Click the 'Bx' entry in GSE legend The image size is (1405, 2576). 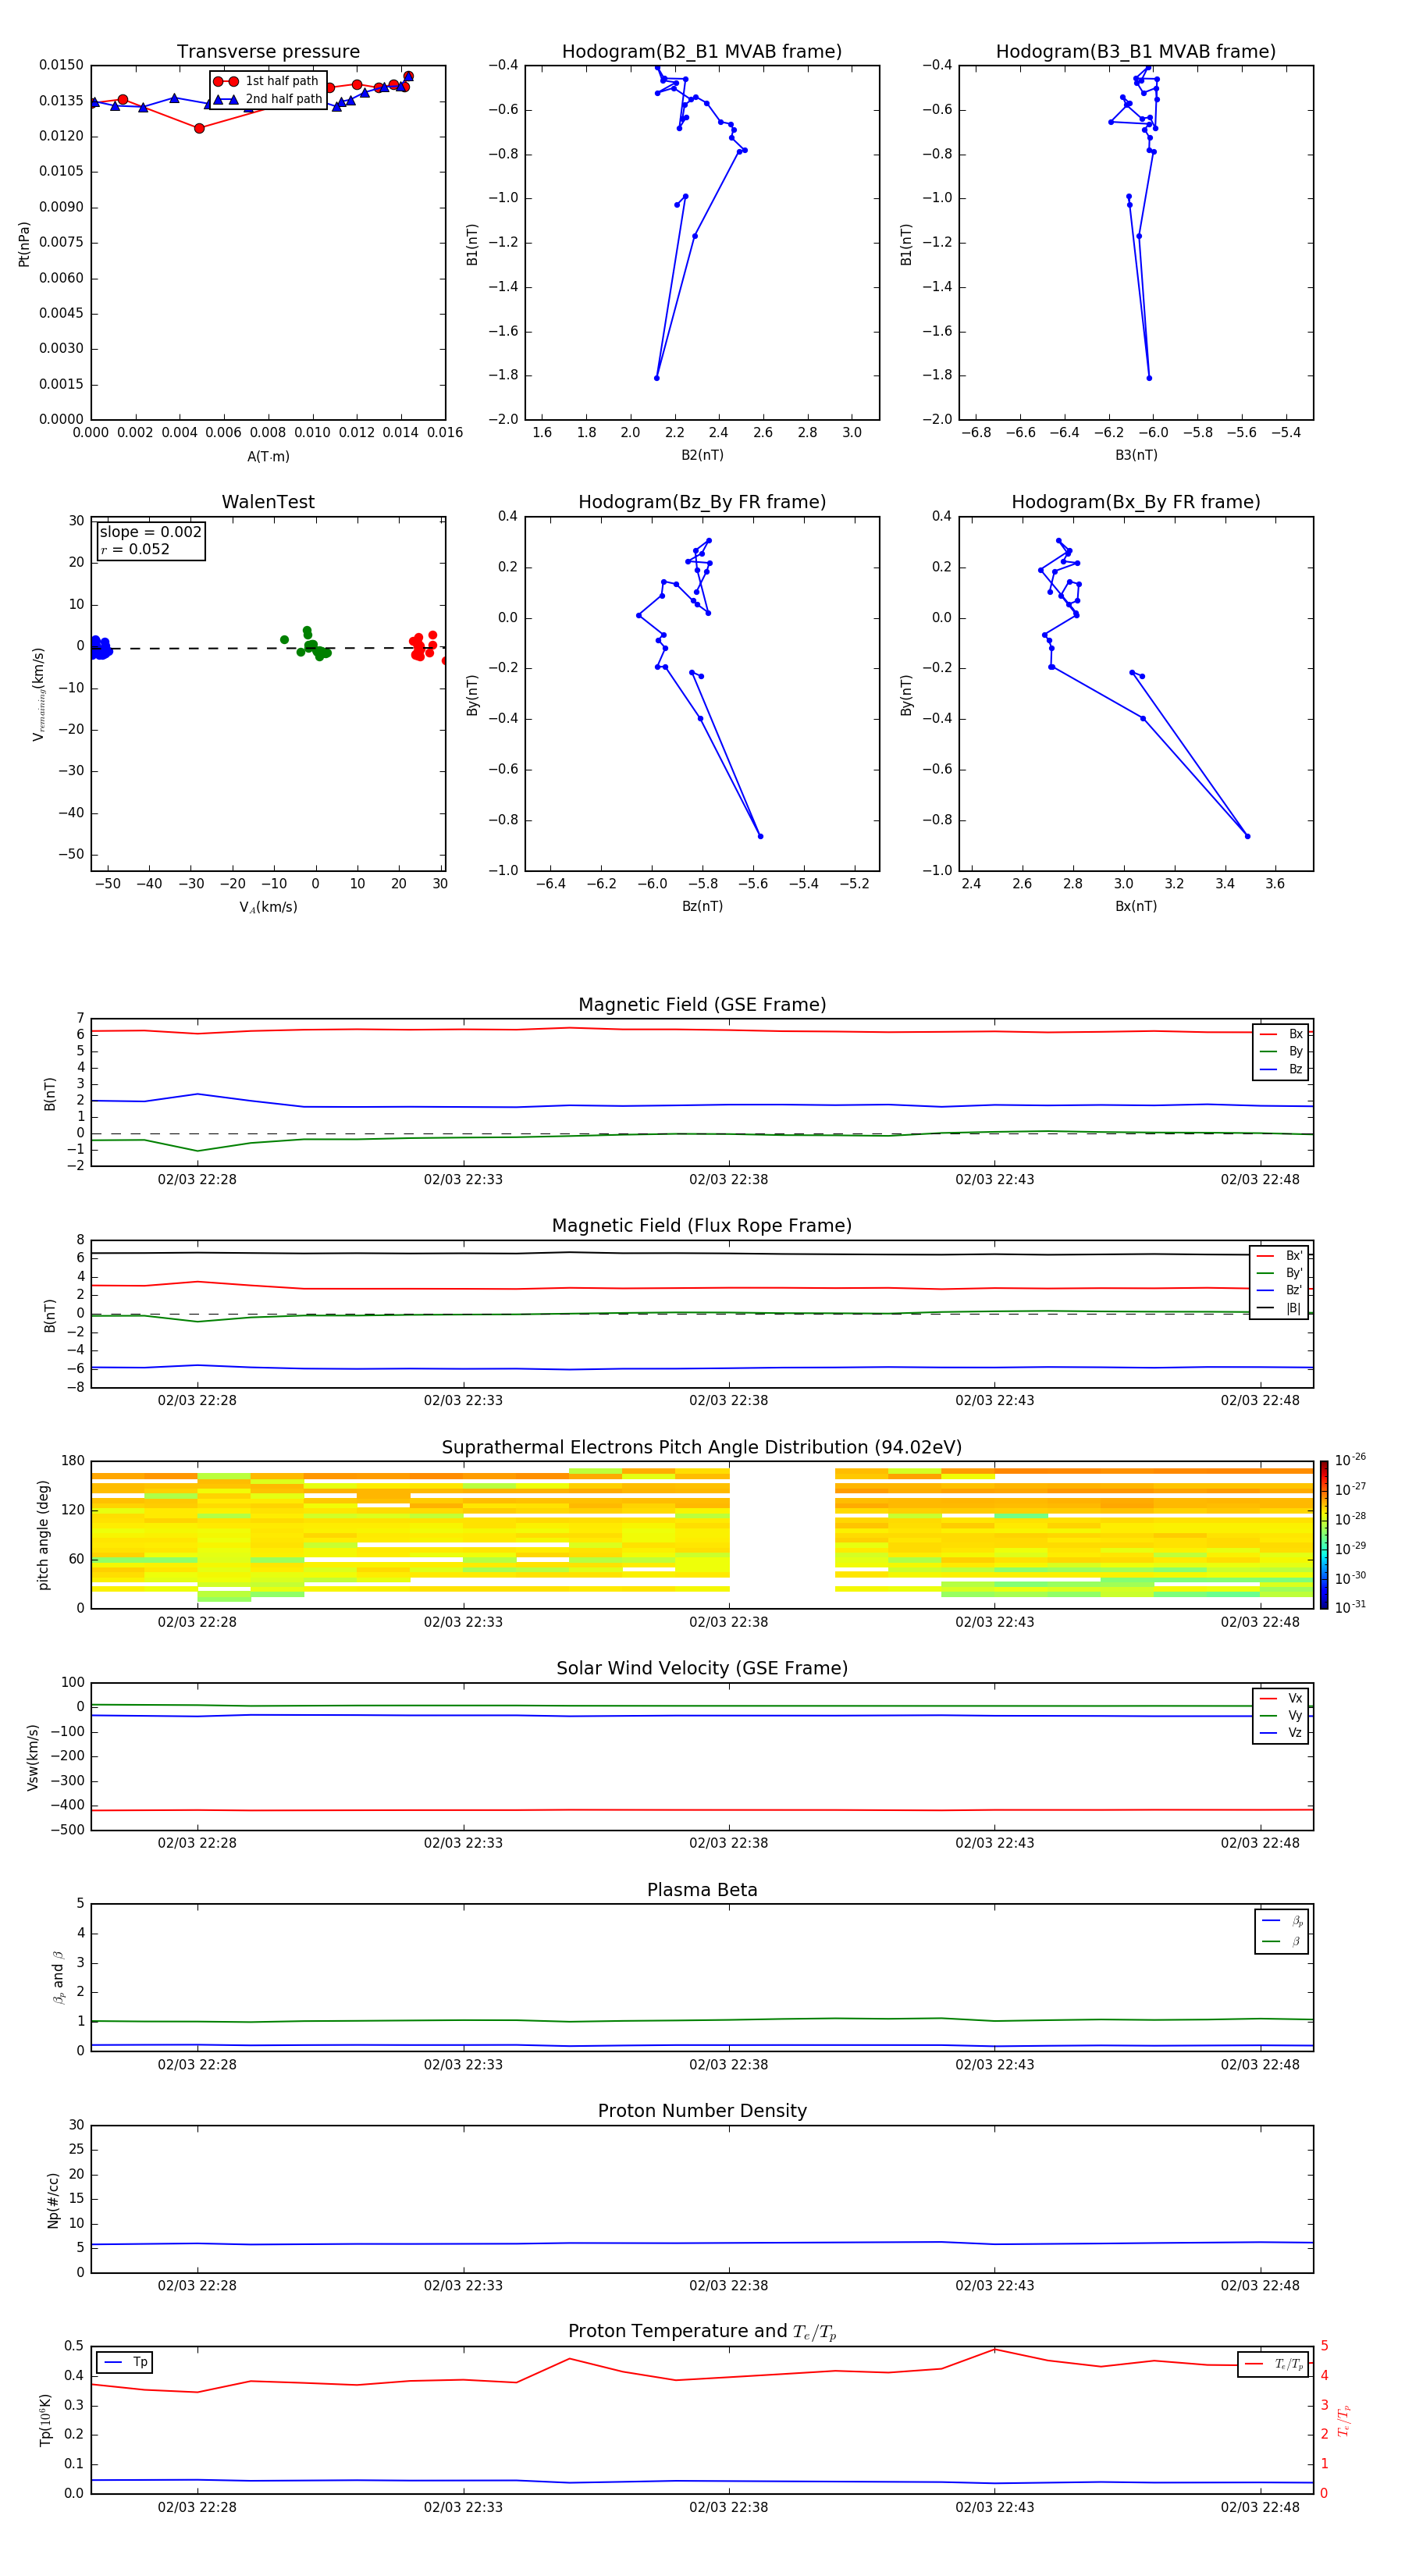click(x=1282, y=1034)
